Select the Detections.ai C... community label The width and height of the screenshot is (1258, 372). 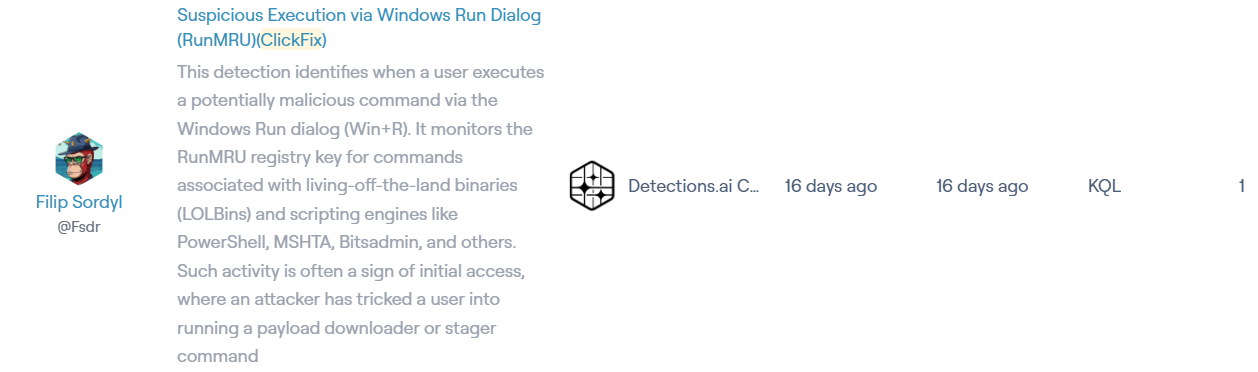(x=694, y=186)
